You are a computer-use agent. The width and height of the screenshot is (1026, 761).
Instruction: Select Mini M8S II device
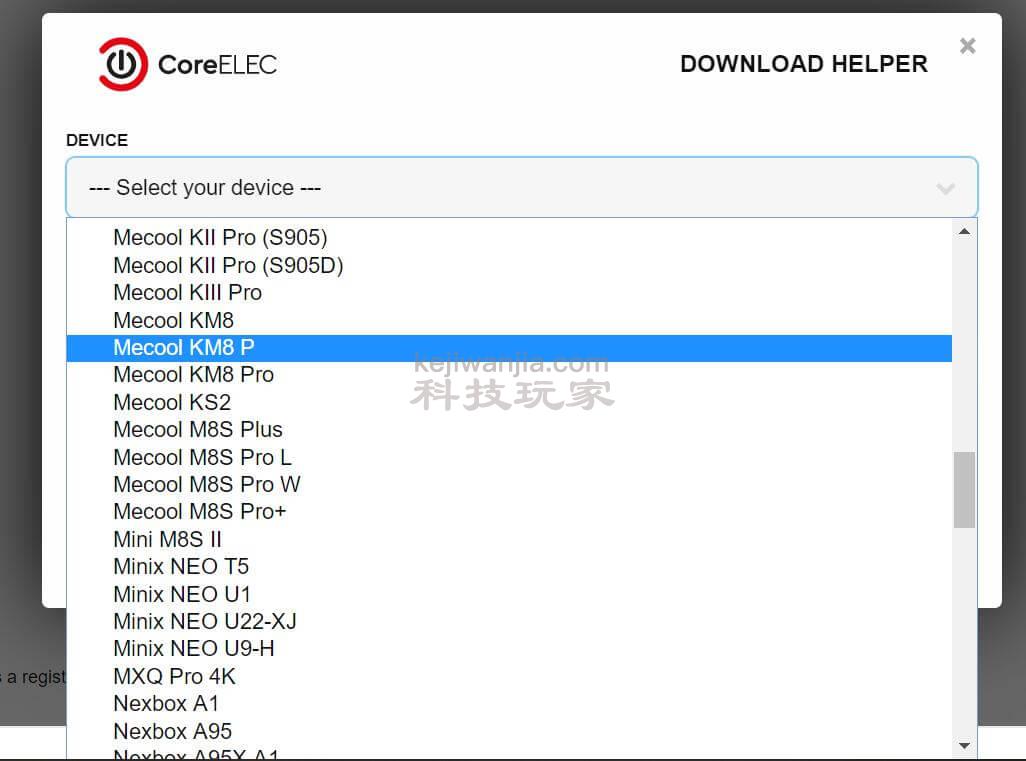(x=509, y=539)
